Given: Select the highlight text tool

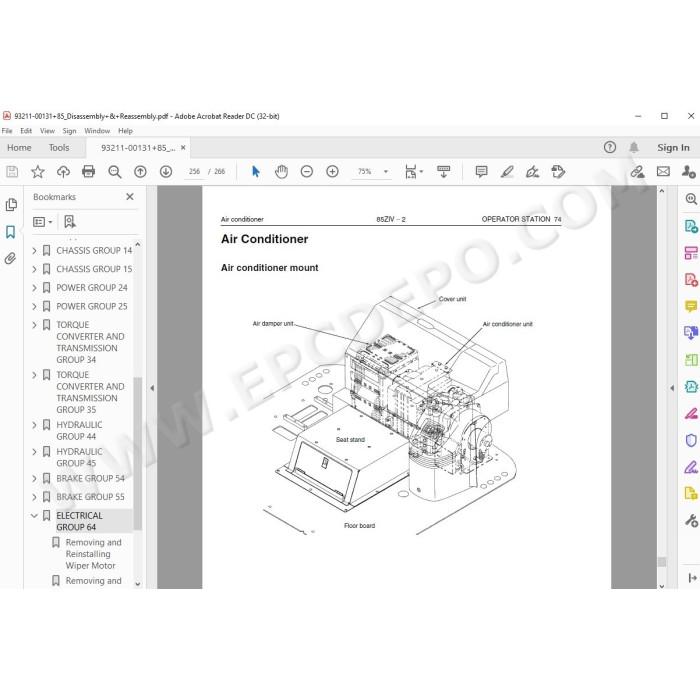Looking at the screenshot, I should click(507, 171).
